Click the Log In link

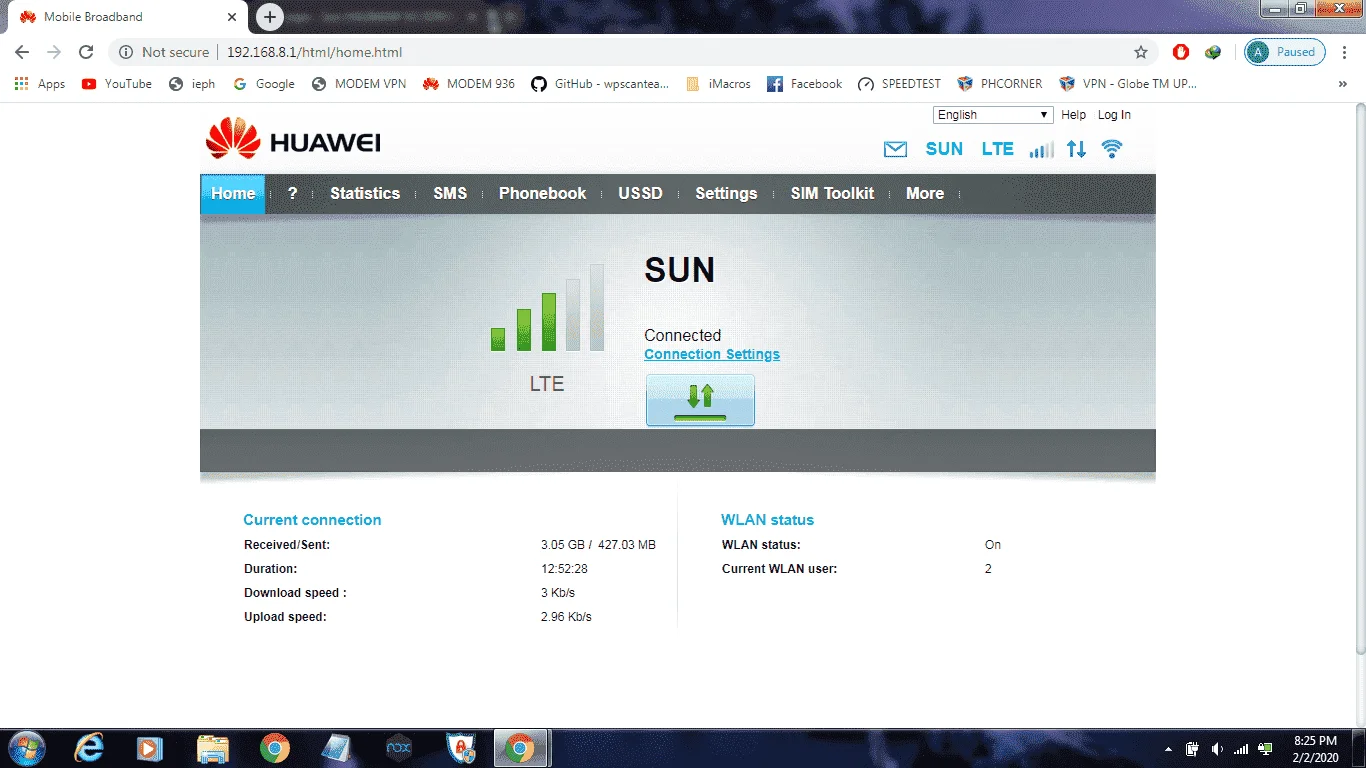point(1114,115)
